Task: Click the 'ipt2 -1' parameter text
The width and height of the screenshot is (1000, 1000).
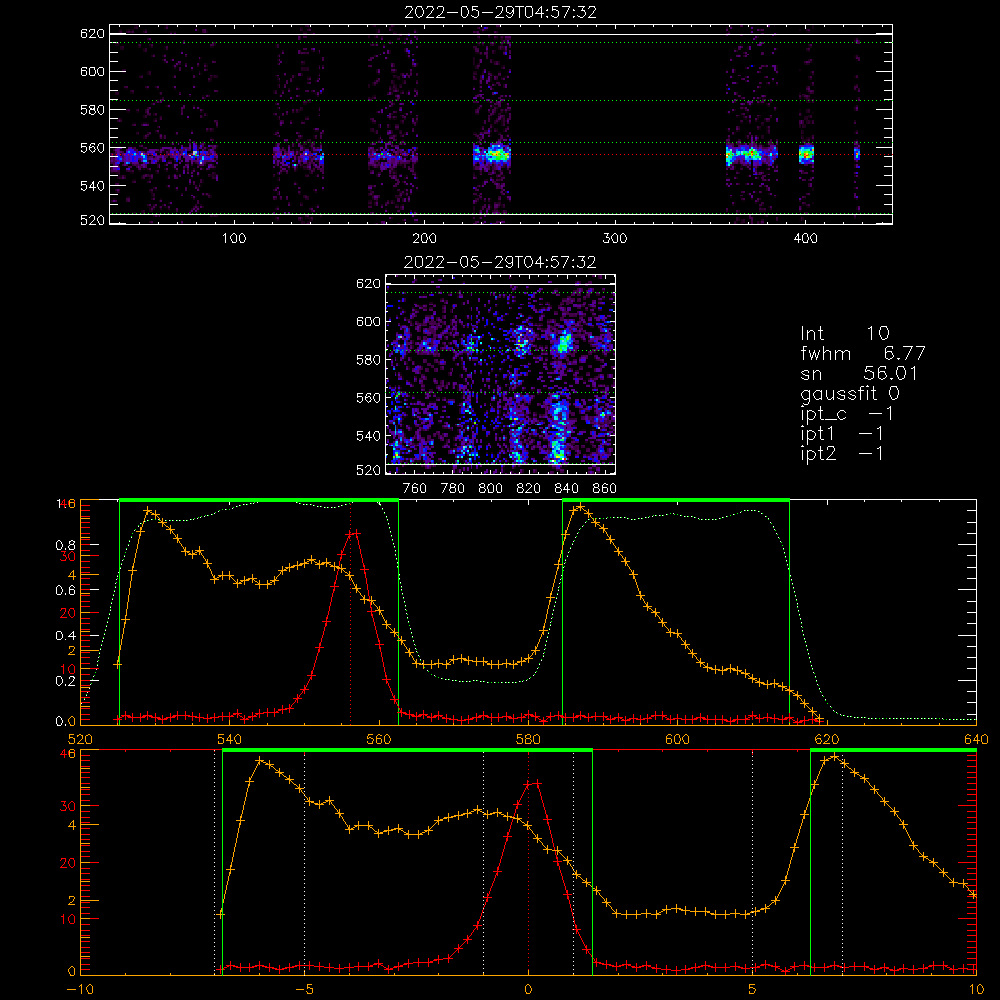Action: 842,453
